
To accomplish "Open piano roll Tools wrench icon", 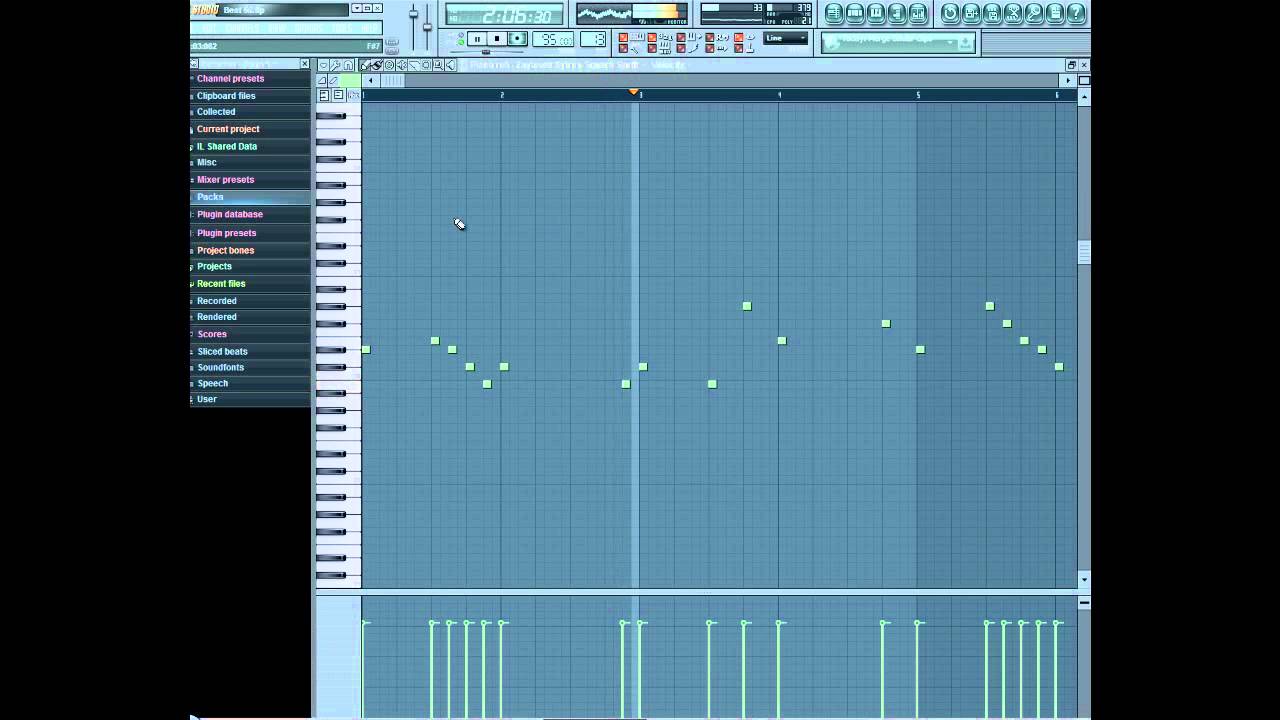I will click(x=335, y=65).
